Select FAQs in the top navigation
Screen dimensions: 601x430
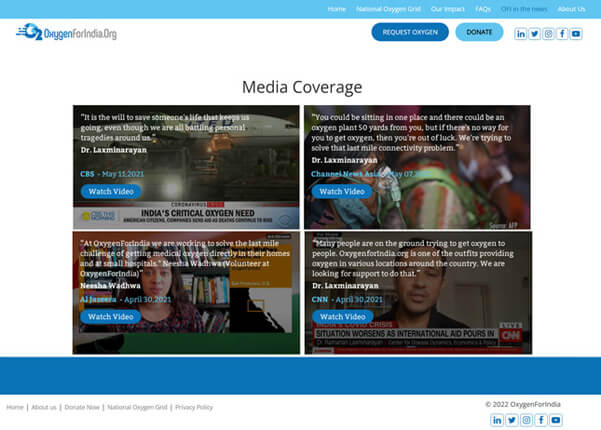click(x=483, y=9)
